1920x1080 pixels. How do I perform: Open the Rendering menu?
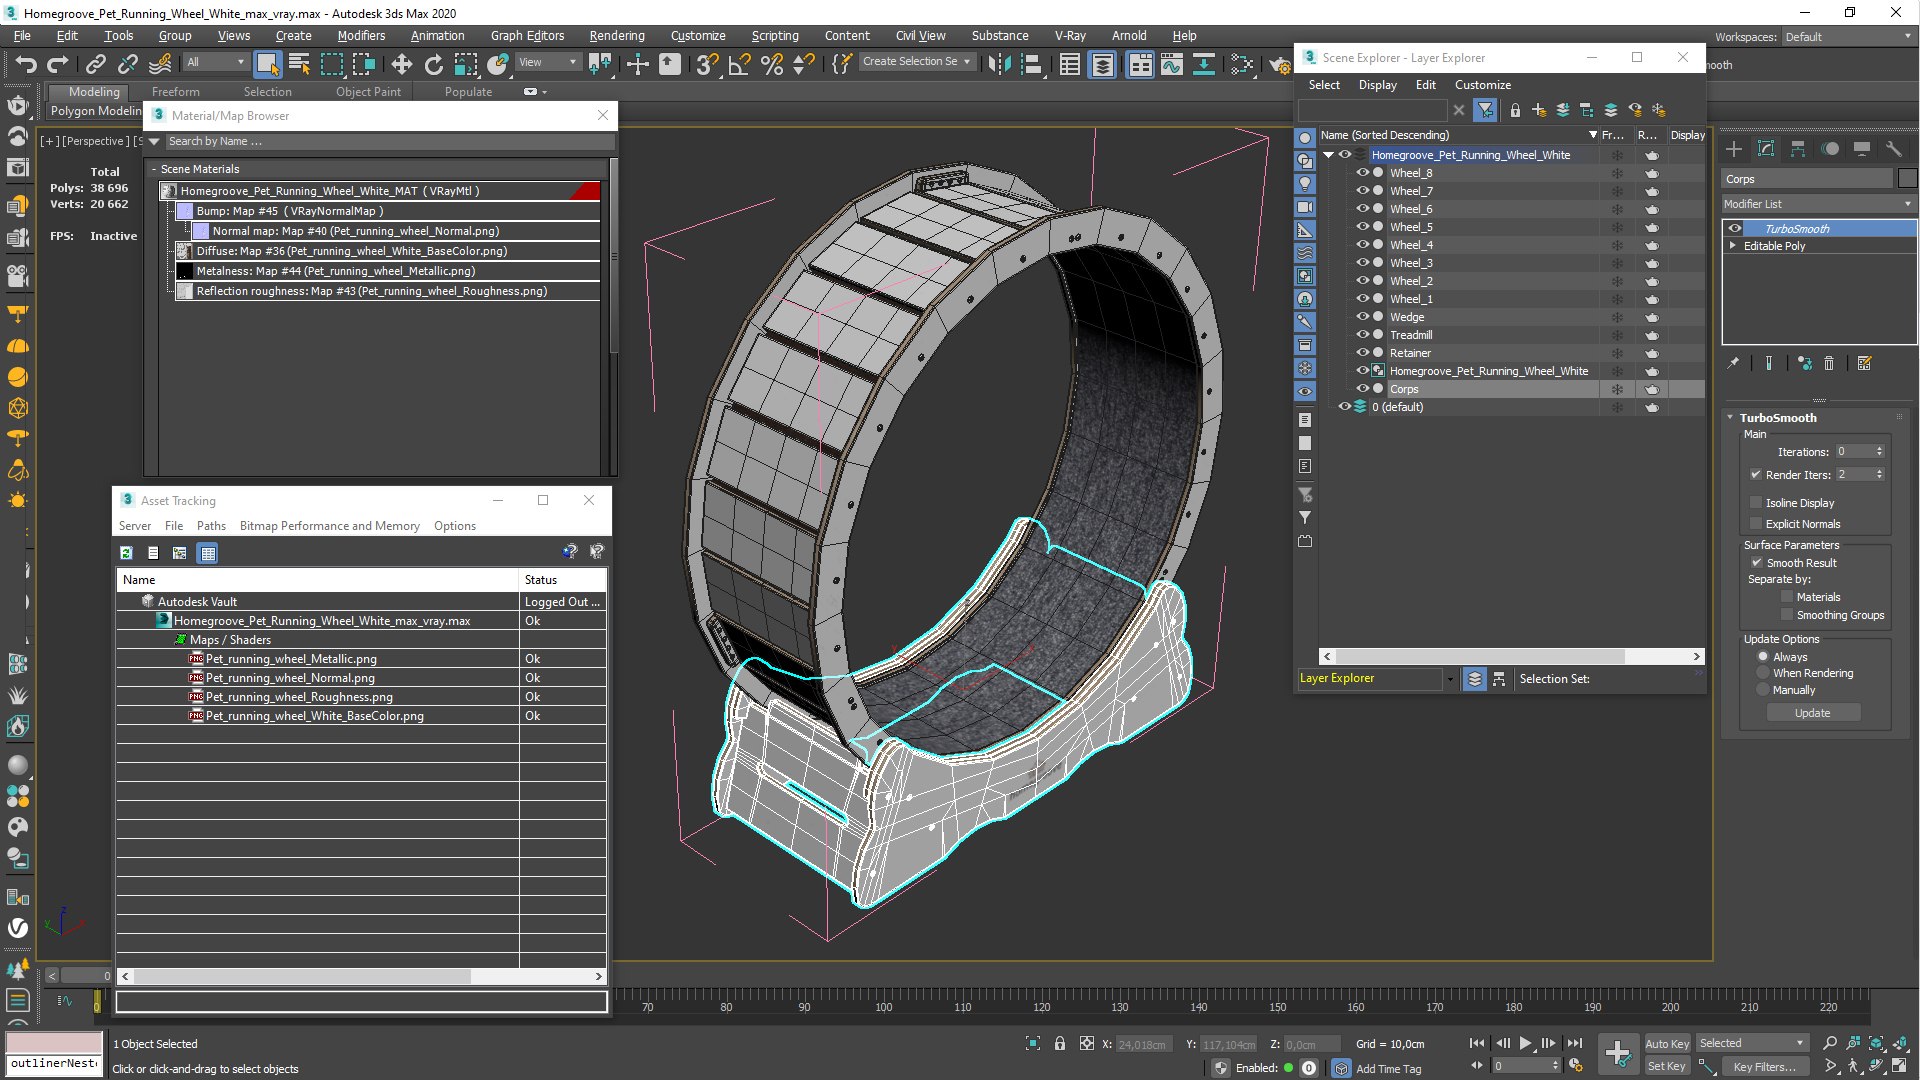[616, 36]
